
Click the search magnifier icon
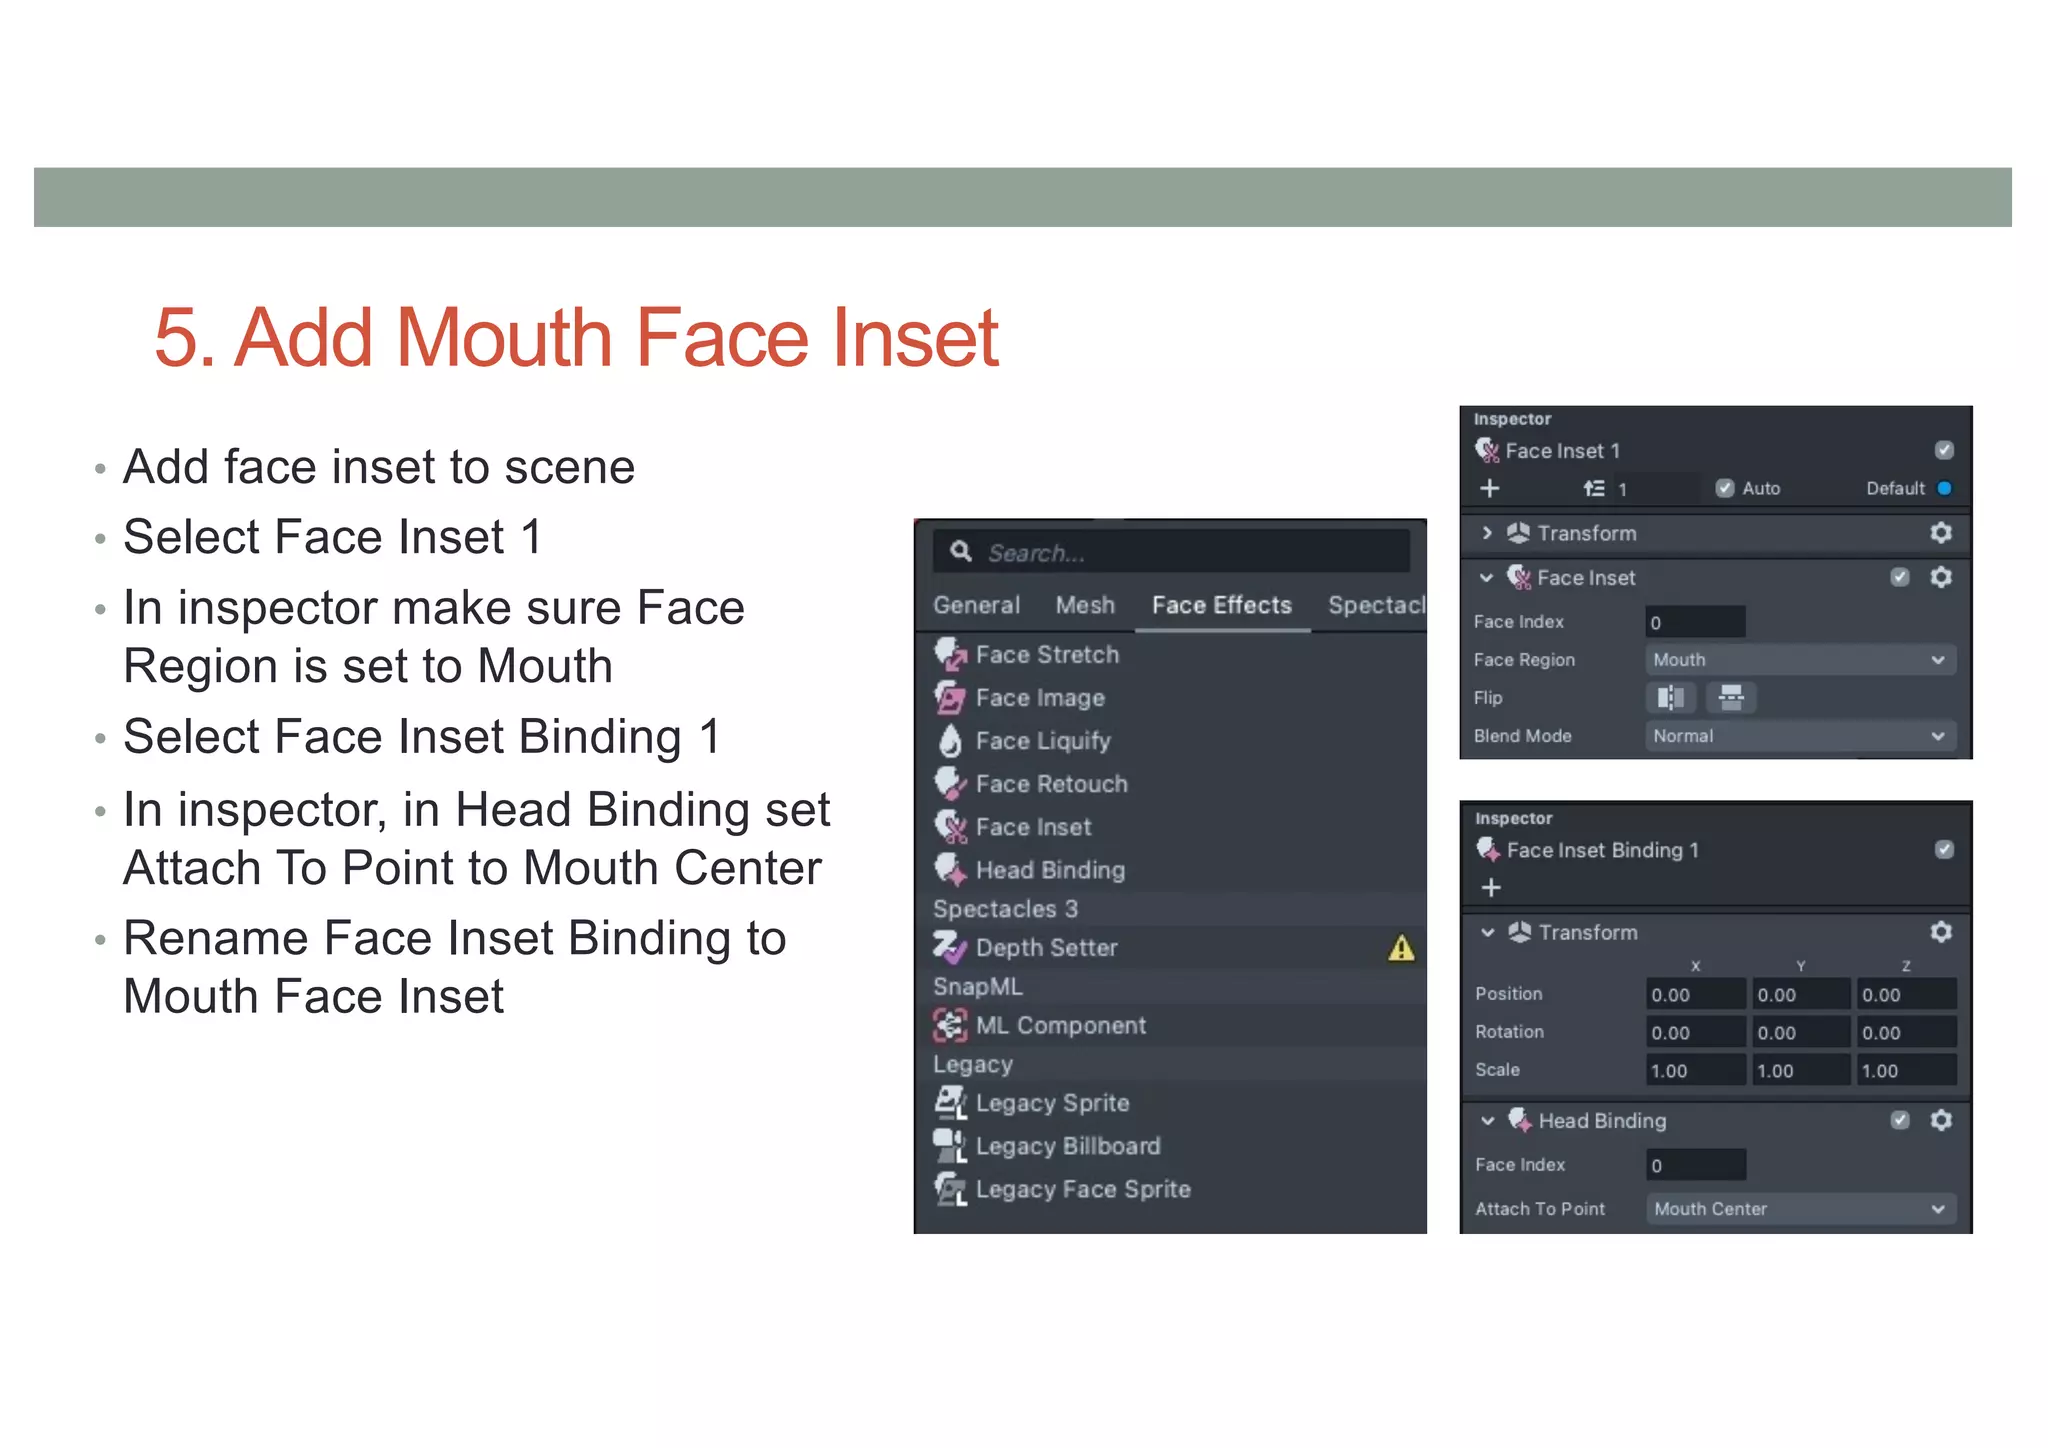coord(961,551)
